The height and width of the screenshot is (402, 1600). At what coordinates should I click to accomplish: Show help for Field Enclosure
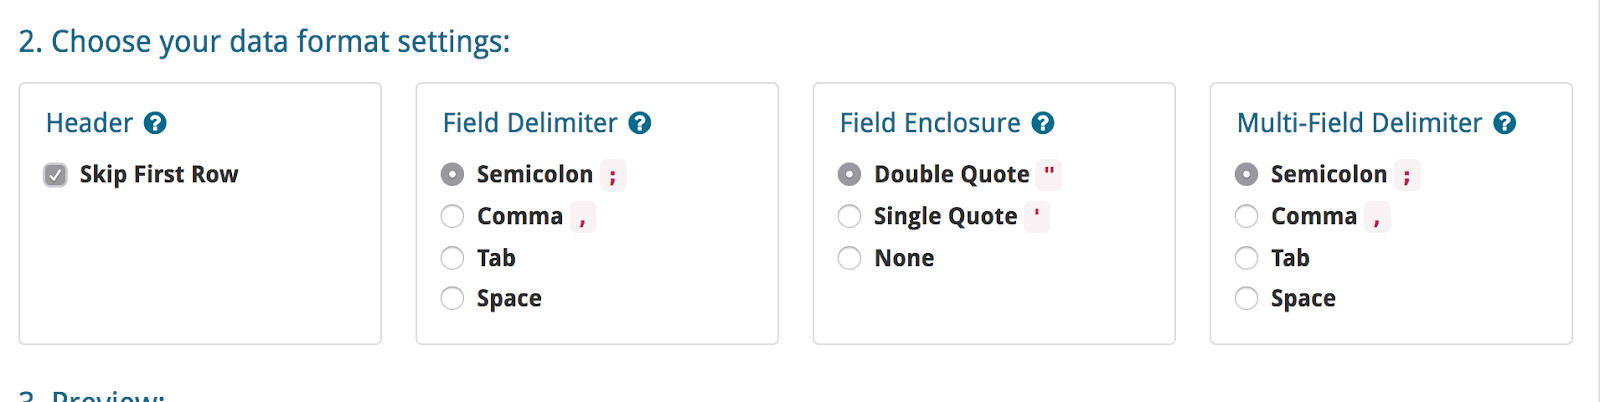1043,123
